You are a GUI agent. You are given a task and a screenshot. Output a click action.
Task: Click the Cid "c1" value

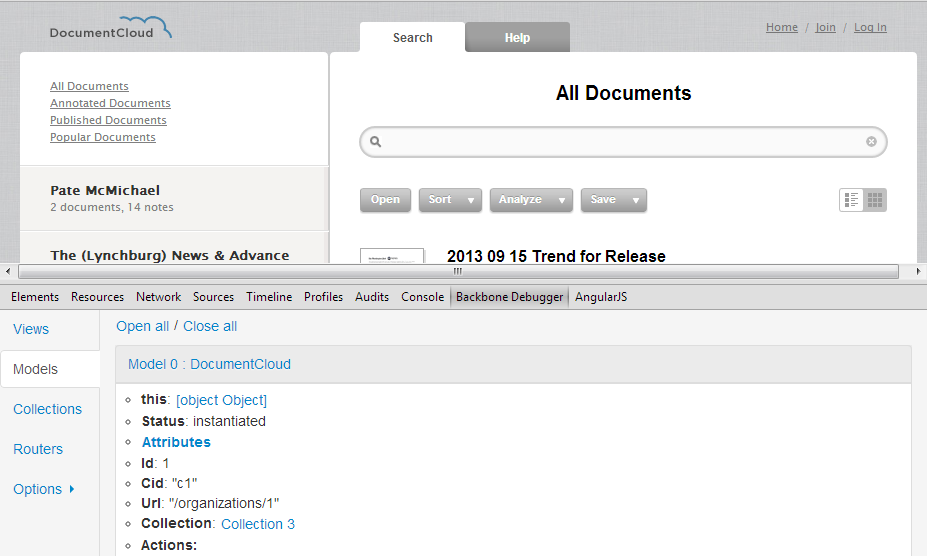point(184,483)
